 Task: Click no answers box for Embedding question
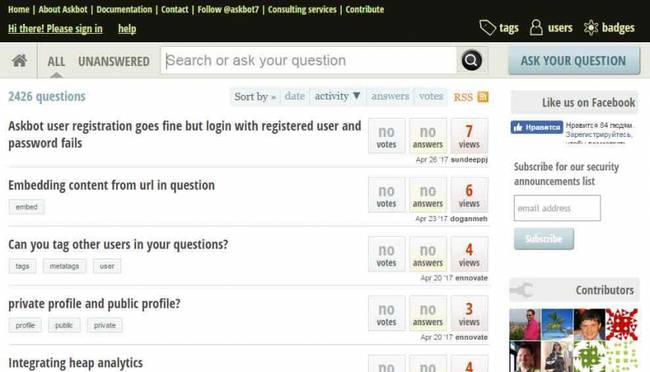(x=428, y=195)
